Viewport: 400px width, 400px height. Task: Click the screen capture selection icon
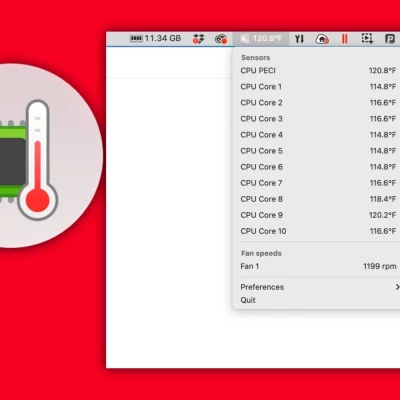click(367, 39)
